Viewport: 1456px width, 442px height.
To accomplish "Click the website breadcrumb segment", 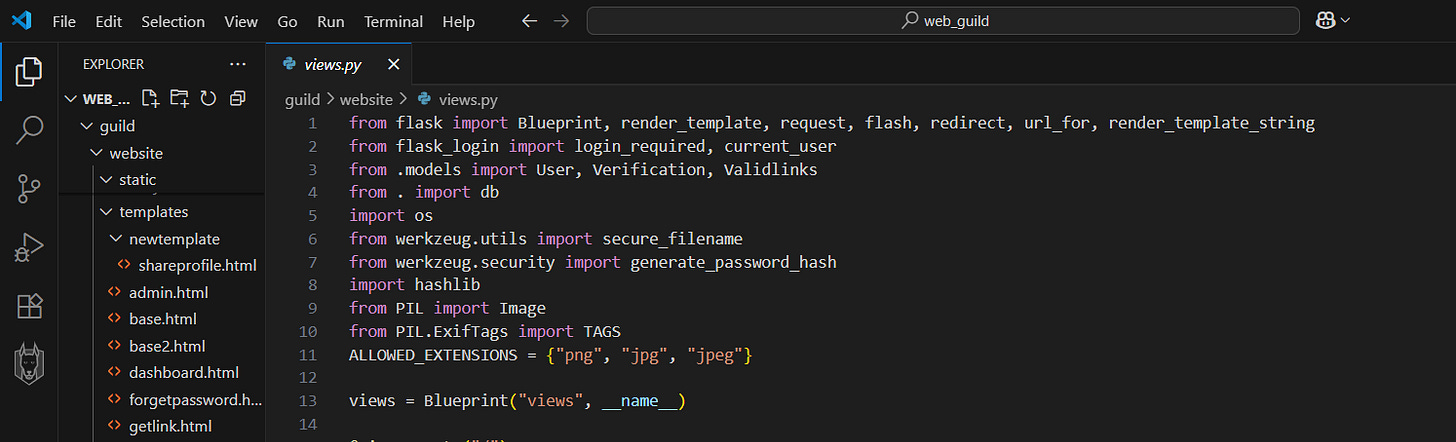I will click(367, 99).
